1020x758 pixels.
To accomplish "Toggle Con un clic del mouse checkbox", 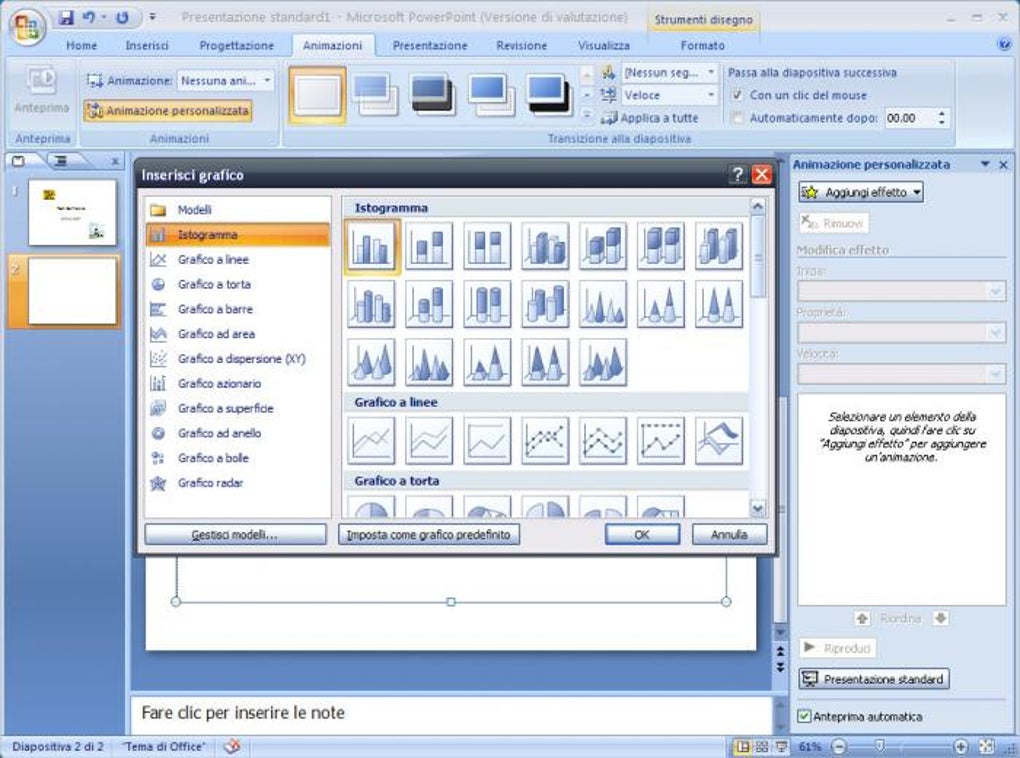I will pyautogui.click(x=737, y=95).
